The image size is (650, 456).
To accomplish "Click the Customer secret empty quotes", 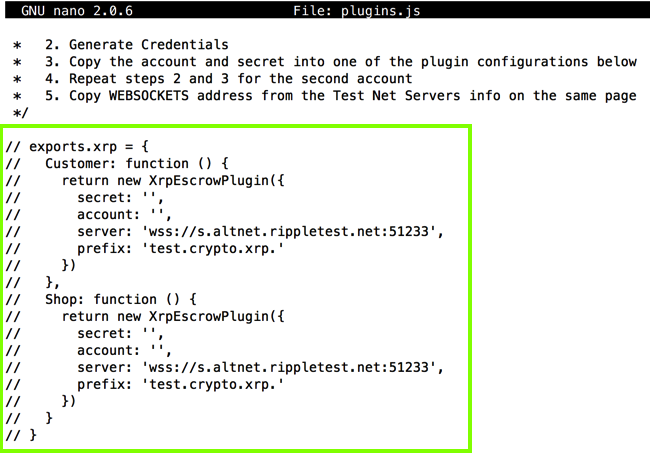I will (150, 197).
